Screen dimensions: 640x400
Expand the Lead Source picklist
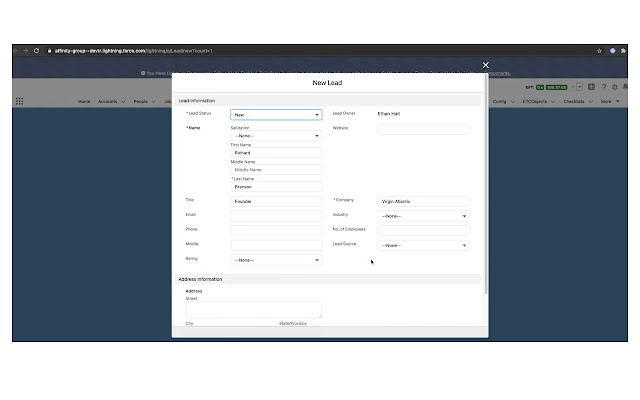click(x=423, y=245)
